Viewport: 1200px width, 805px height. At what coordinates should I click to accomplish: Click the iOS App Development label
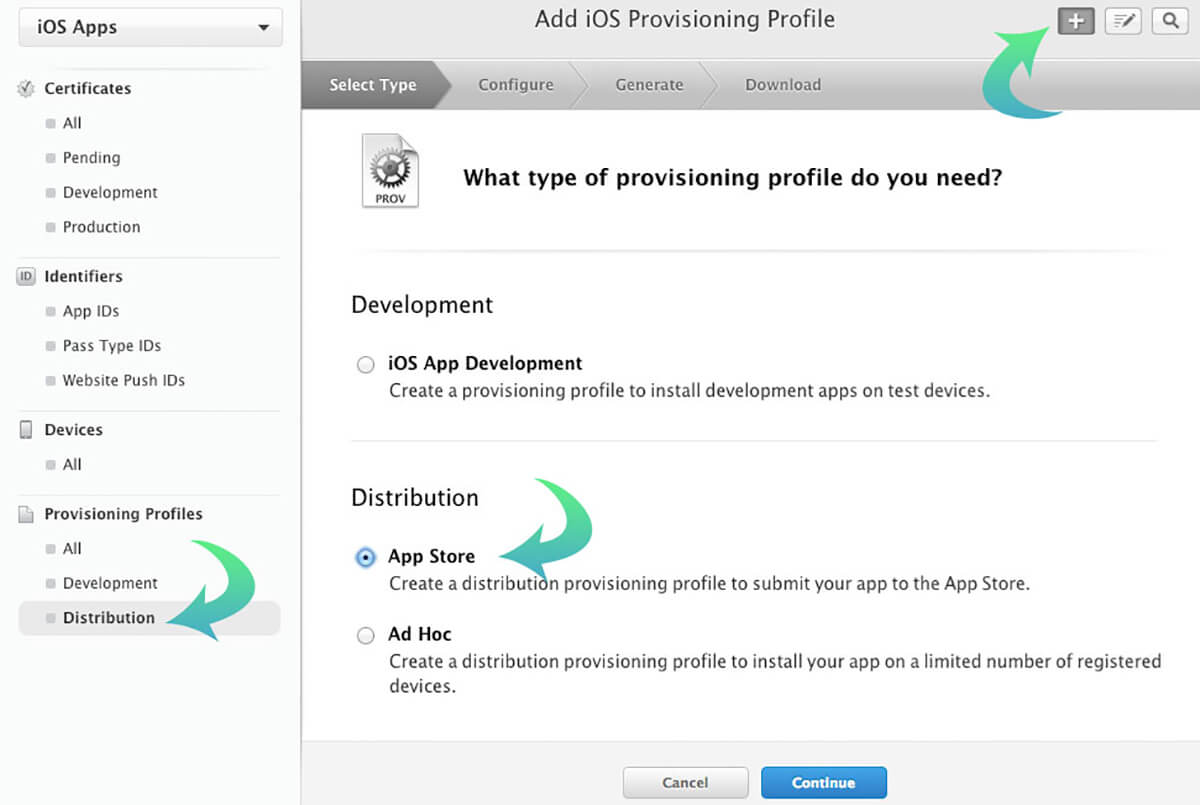[x=485, y=364]
